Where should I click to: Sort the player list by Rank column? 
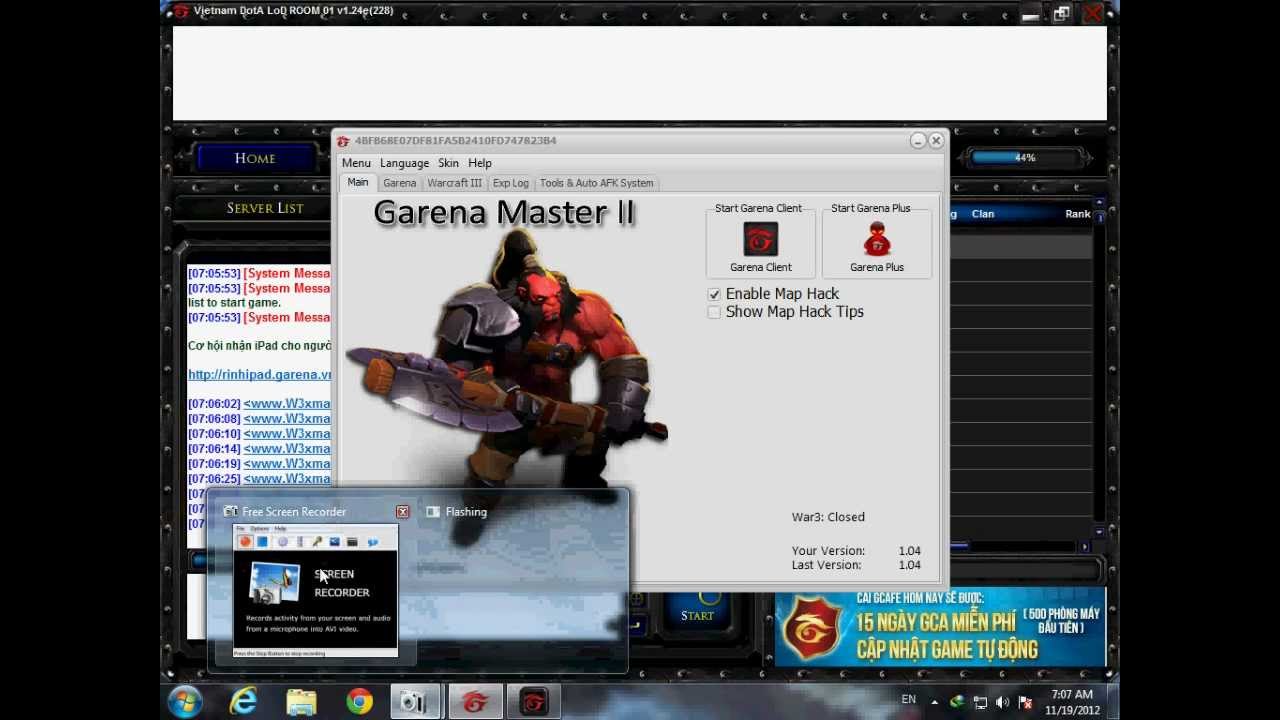coord(1077,214)
